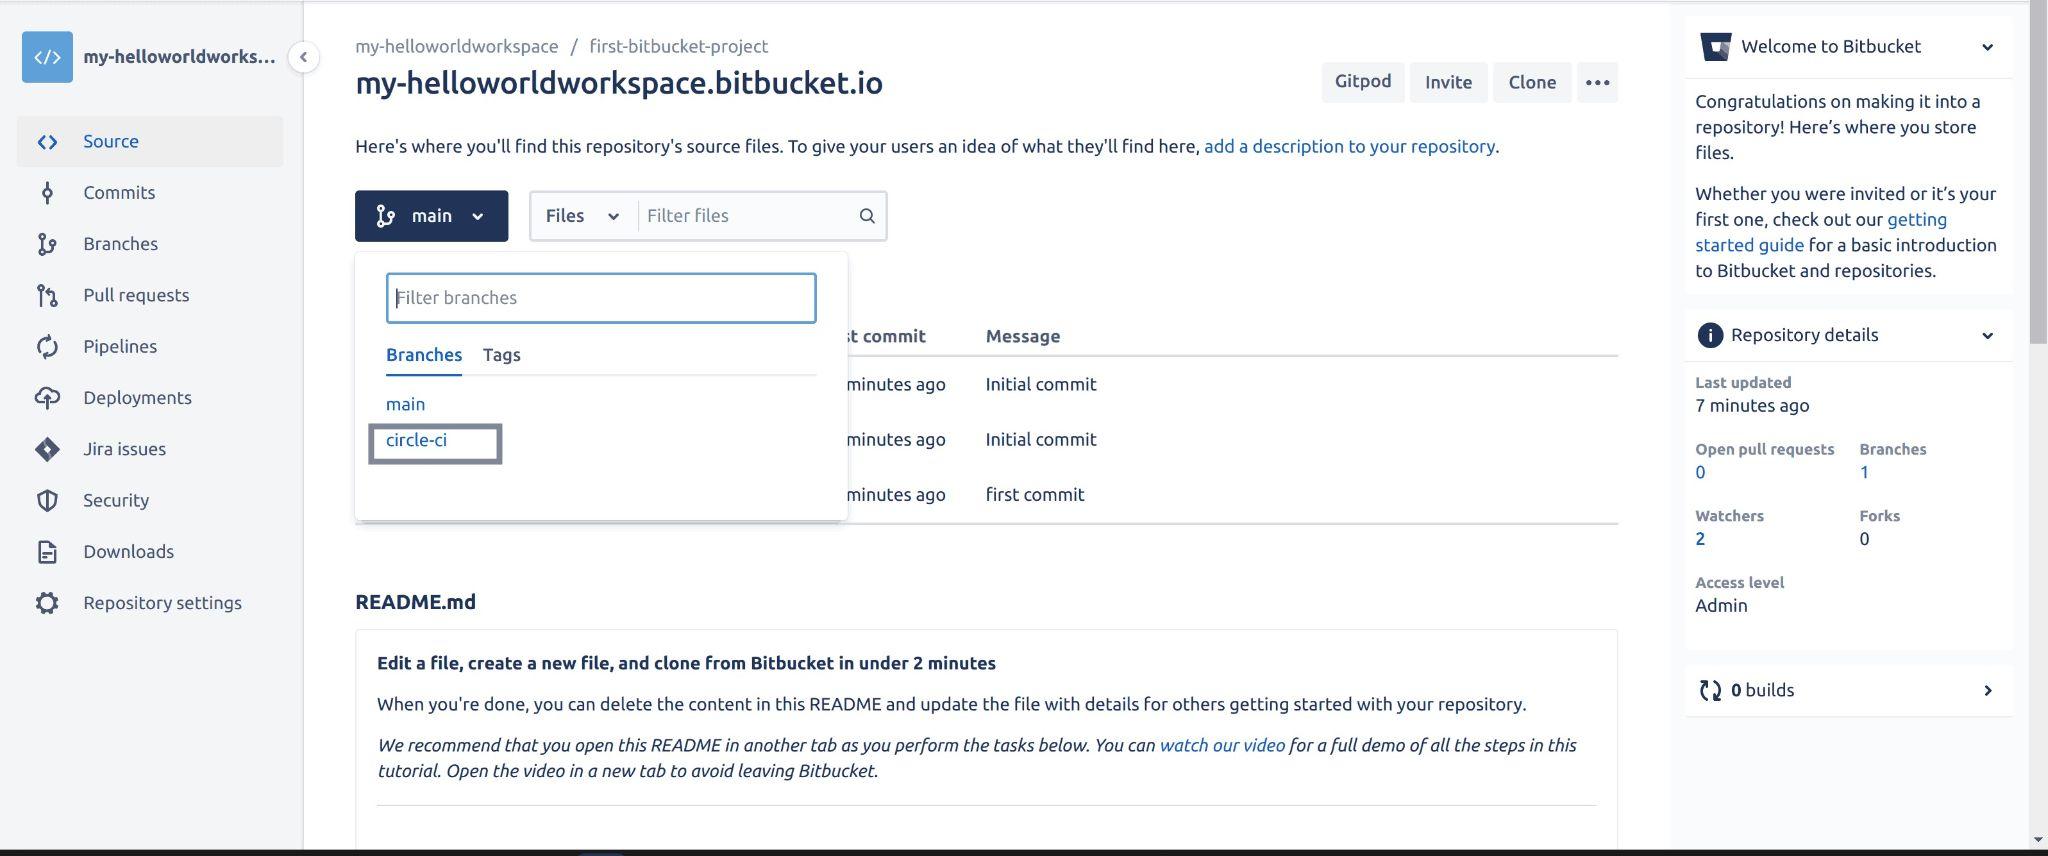The height and width of the screenshot is (856, 2048).
Task: Click the info icon beside Repository details
Action: 1710,335
